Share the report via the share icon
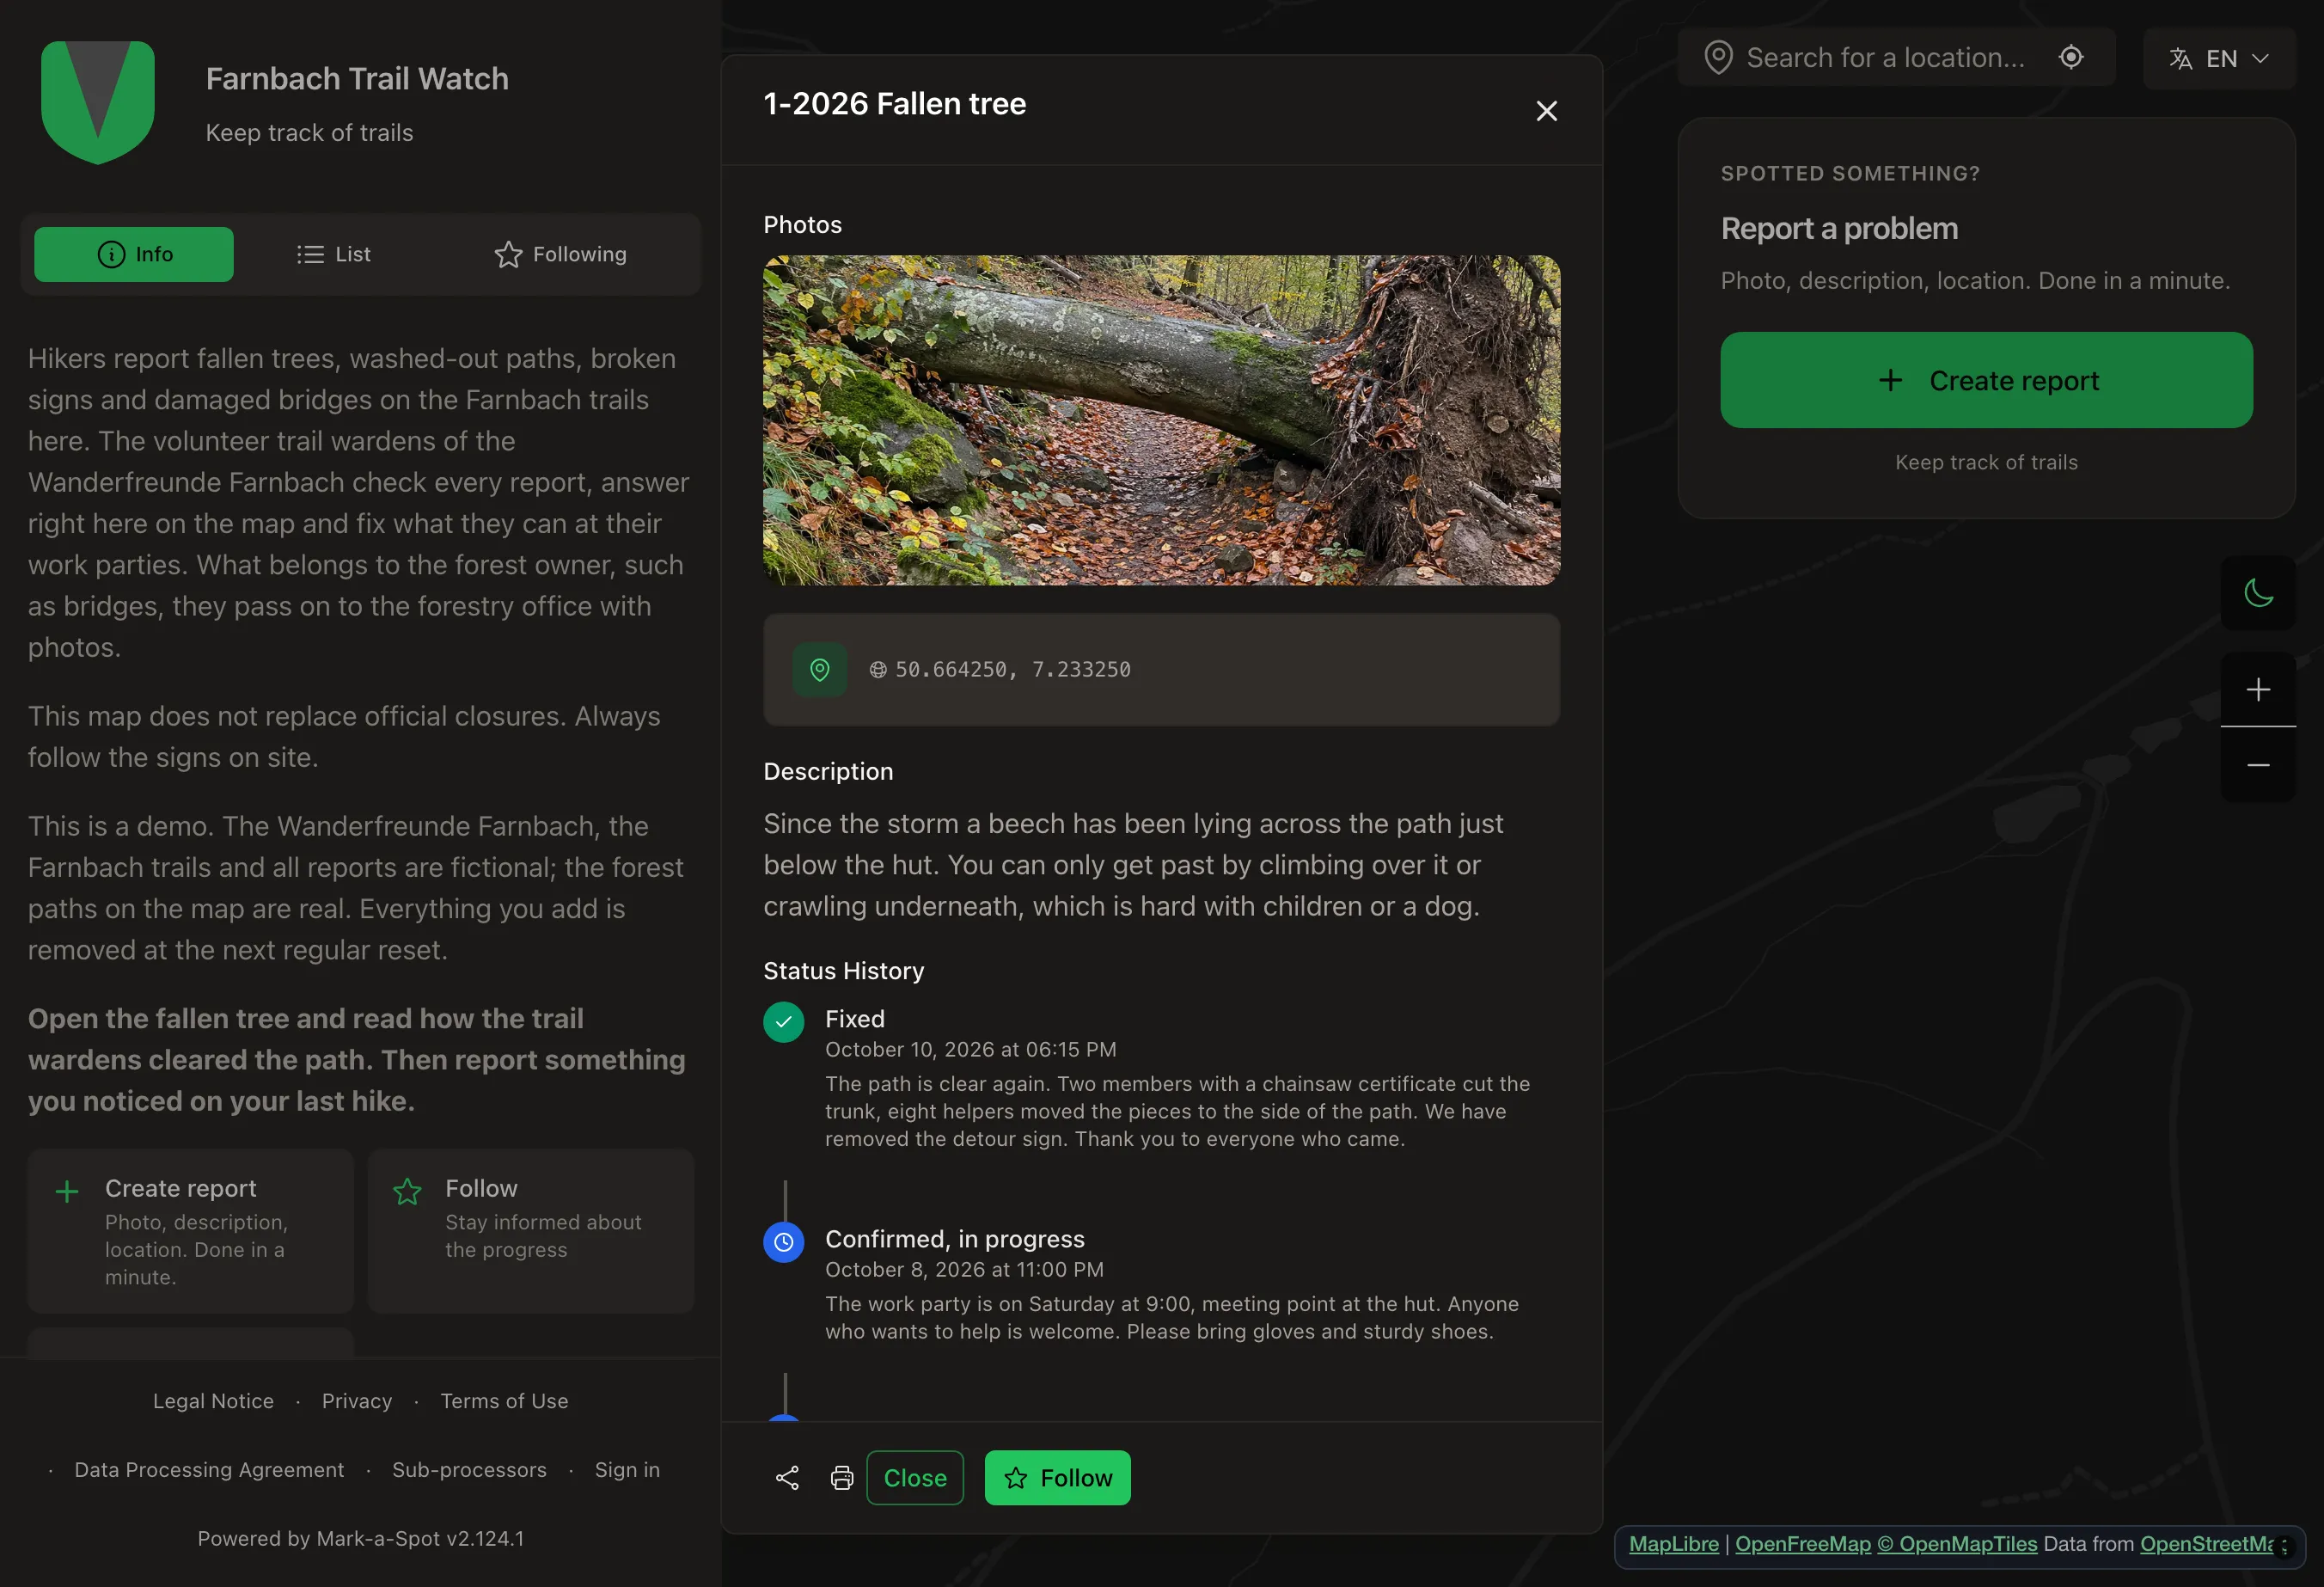This screenshot has width=2324, height=1587. tap(787, 1478)
